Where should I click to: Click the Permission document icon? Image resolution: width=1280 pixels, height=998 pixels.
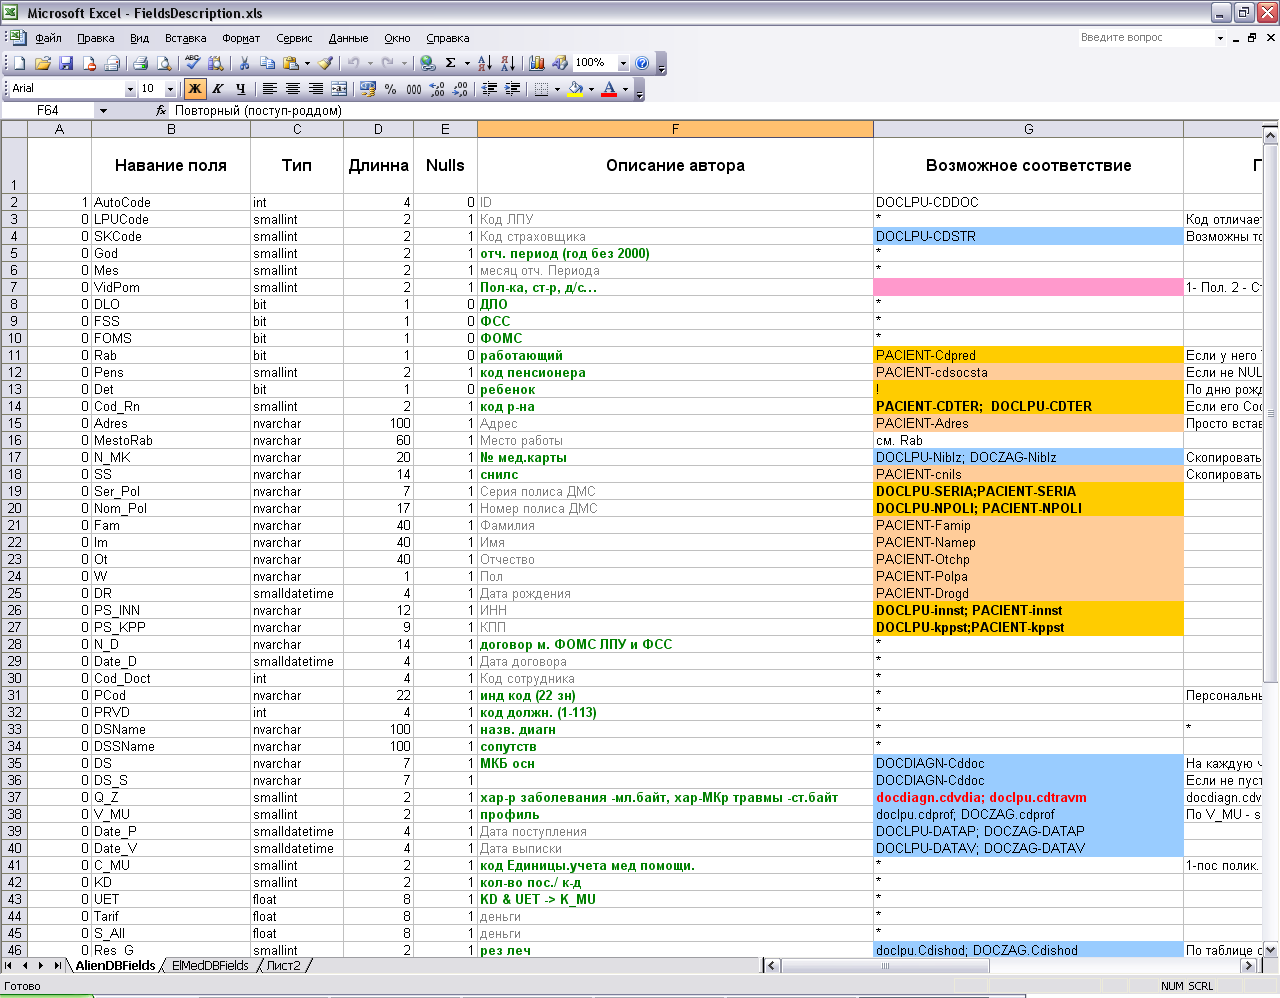point(89,63)
